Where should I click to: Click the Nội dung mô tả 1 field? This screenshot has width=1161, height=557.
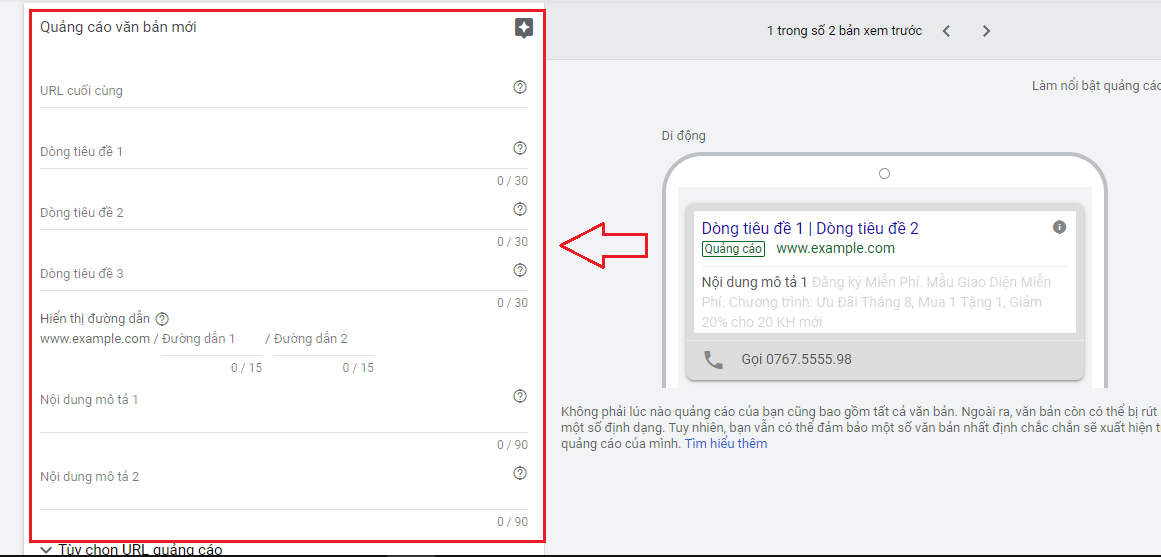pos(270,401)
